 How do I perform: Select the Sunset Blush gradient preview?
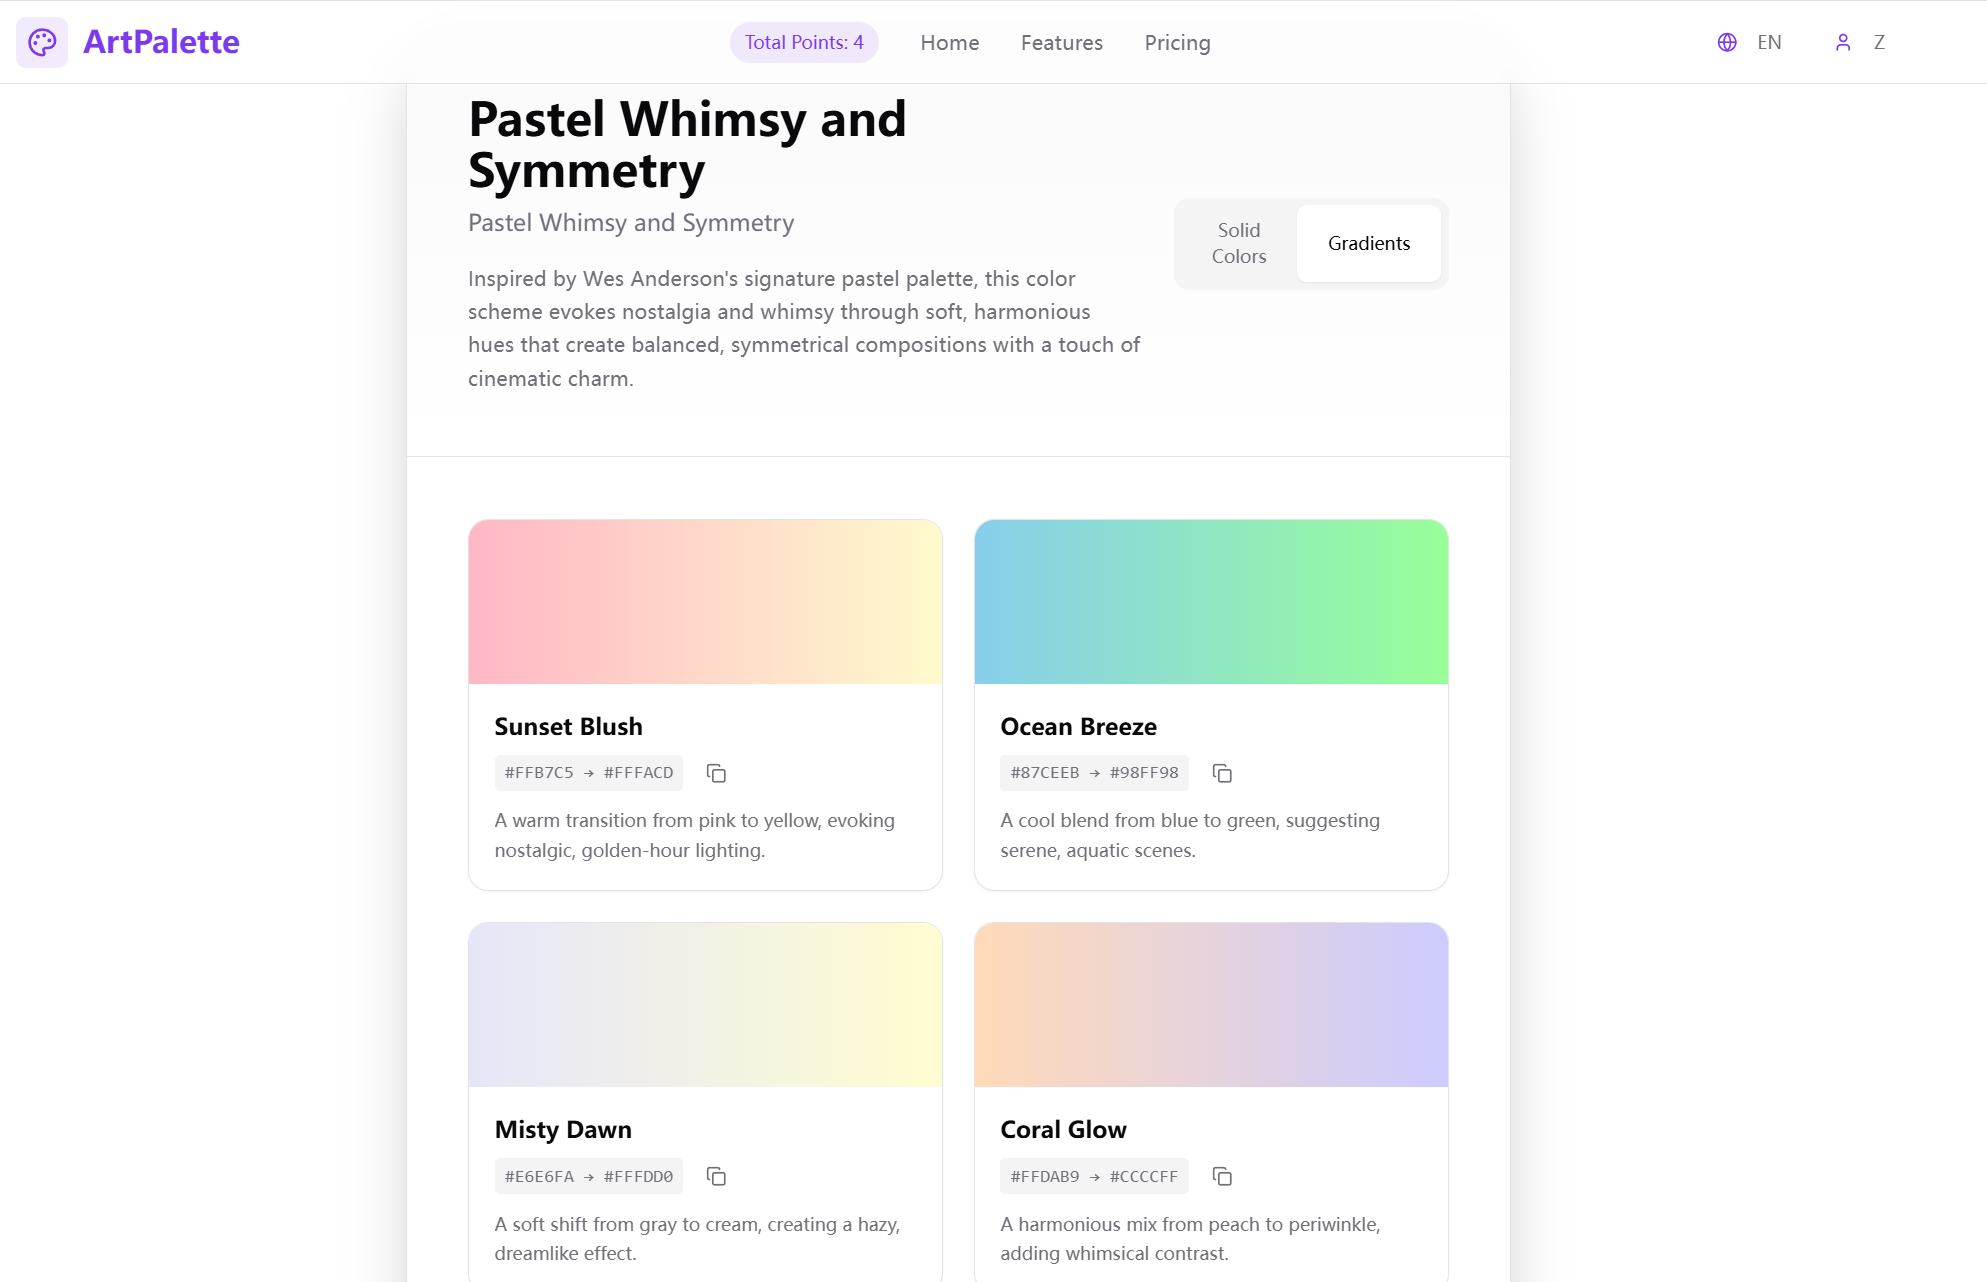pos(705,601)
